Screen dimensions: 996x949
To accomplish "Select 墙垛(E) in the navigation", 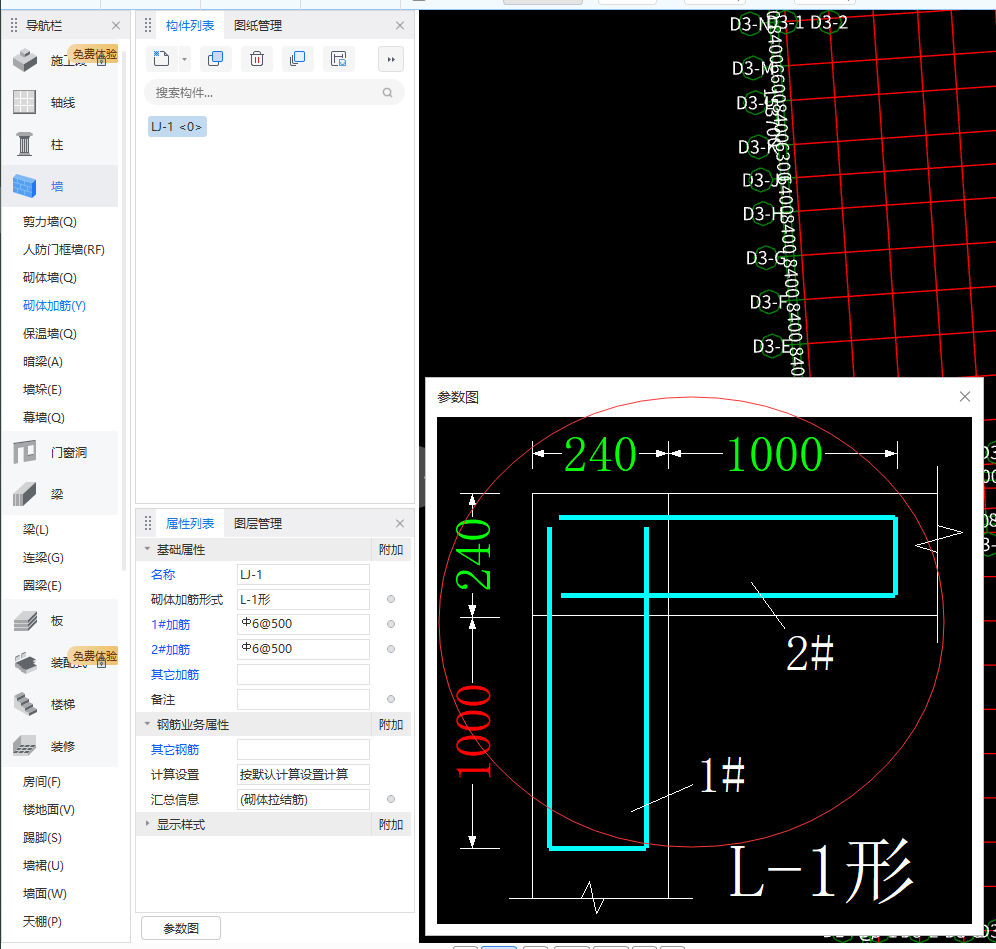I will (x=42, y=389).
